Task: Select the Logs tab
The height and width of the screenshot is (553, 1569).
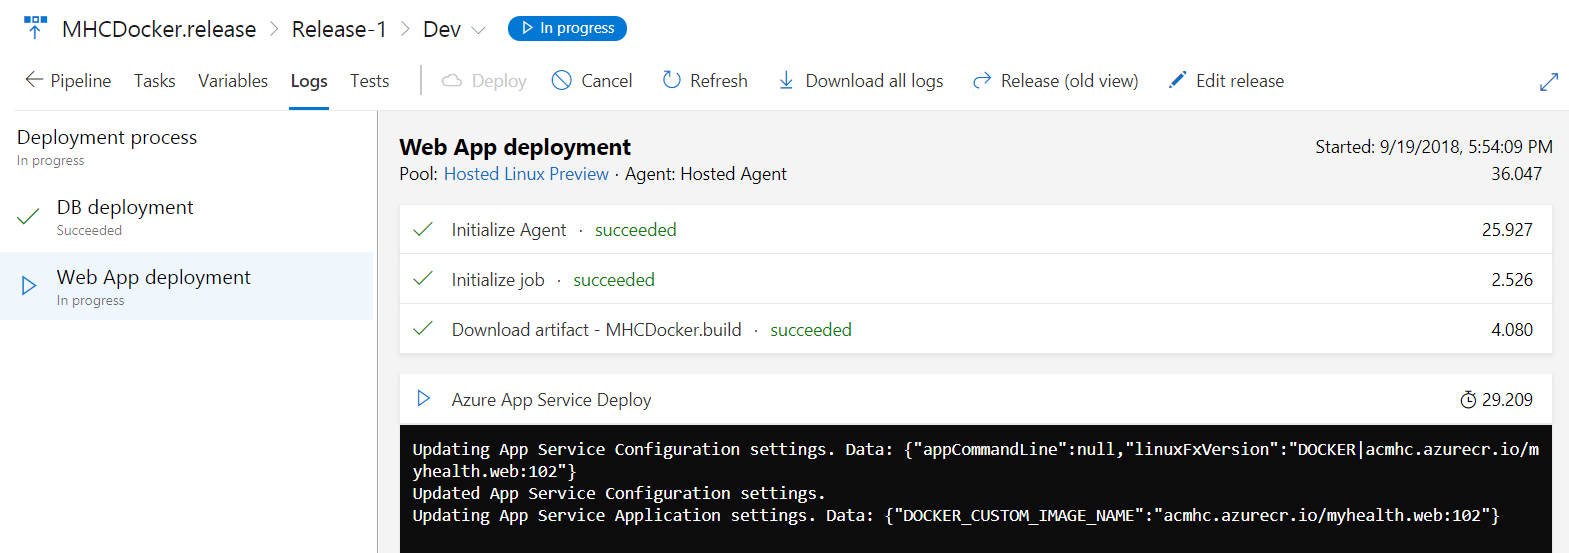Action: [309, 81]
